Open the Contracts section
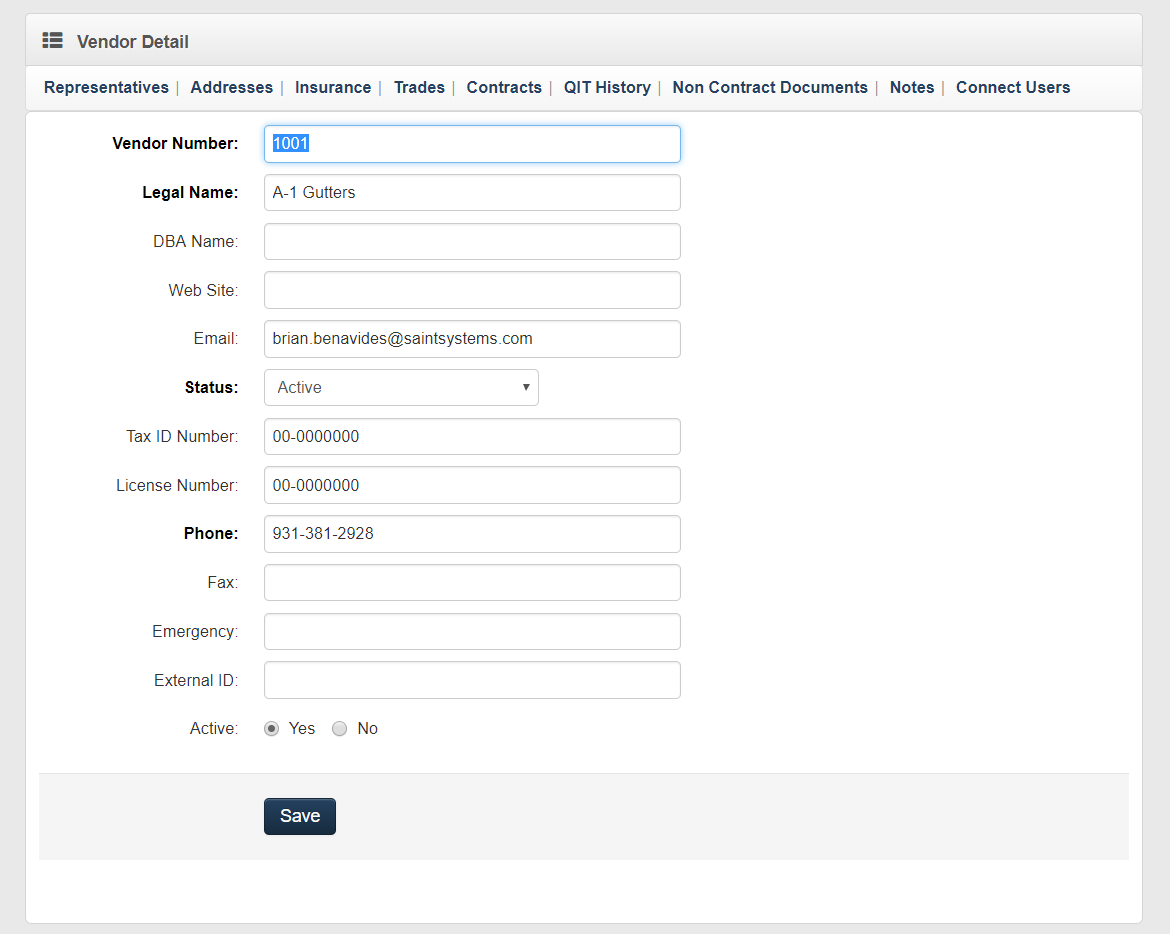 (504, 87)
